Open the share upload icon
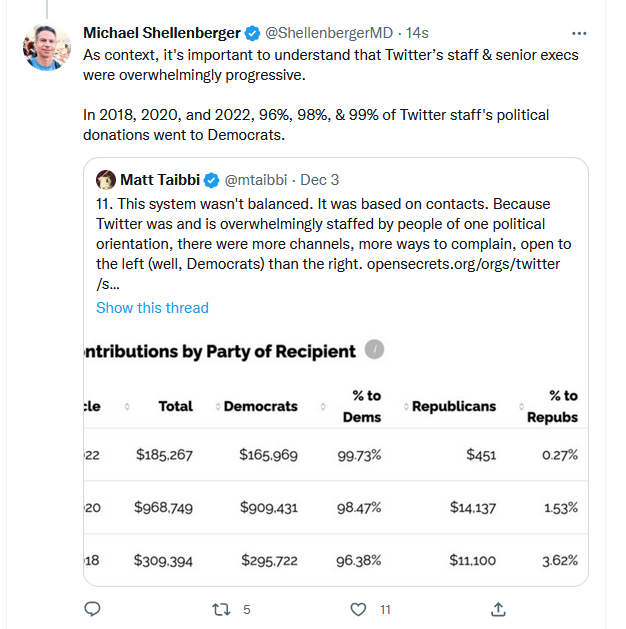The height and width of the screenshot is (629, 626). (x=498, y=609)
